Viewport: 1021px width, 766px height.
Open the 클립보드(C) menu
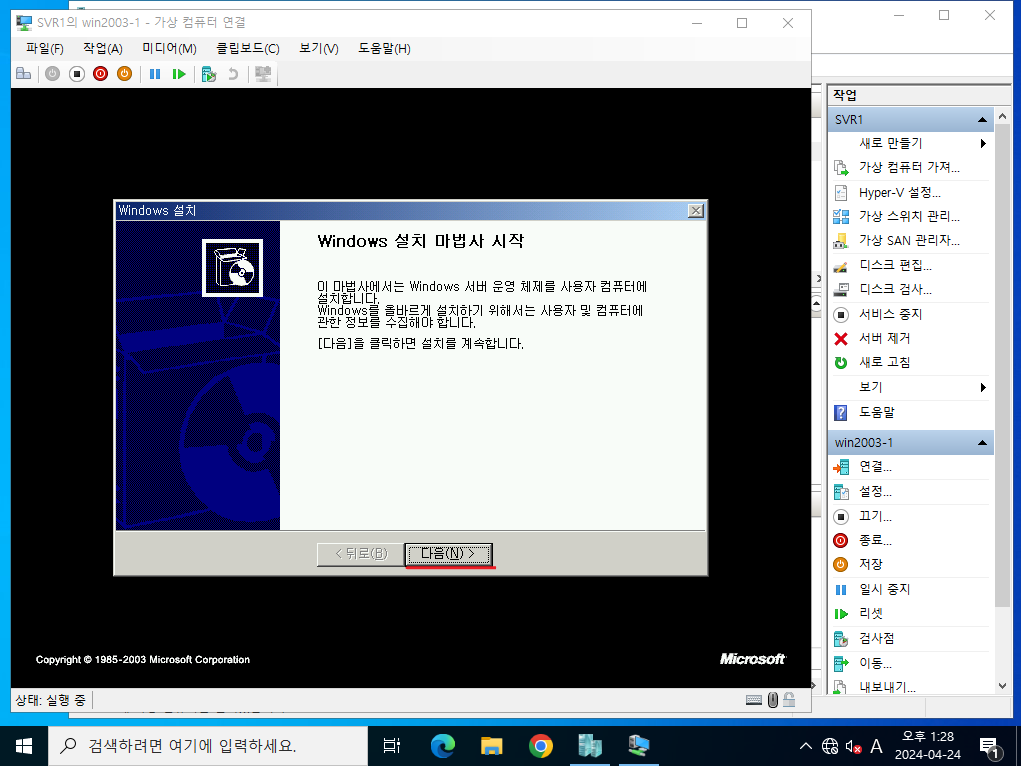[x=248, y=48]
